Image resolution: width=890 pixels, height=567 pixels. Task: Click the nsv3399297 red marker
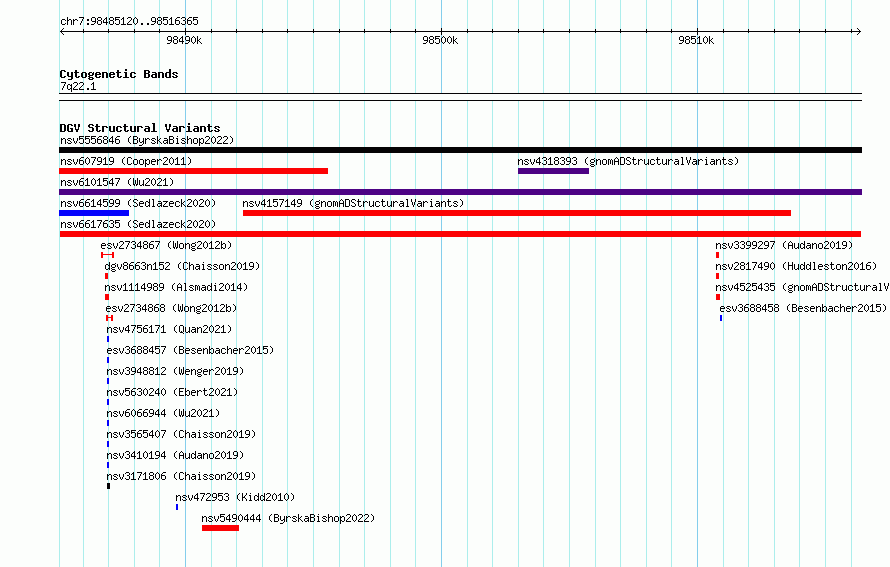point(717,255)
